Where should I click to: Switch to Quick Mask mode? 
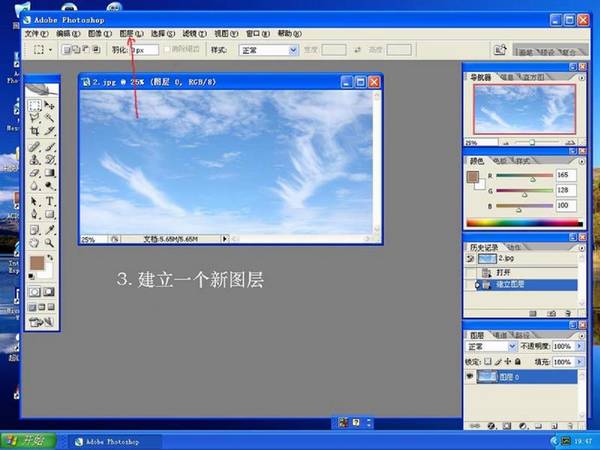[49, 292]
